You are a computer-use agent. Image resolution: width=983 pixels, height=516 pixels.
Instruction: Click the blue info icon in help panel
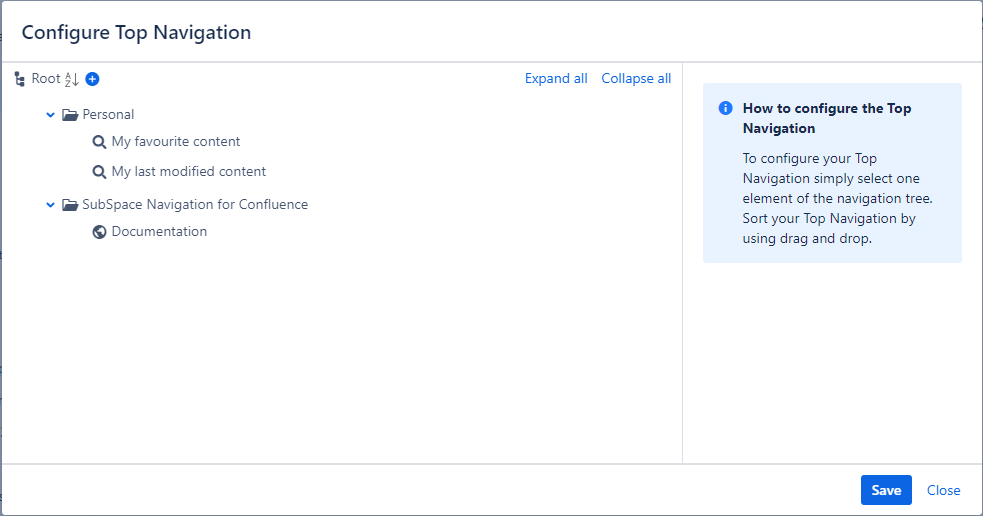pos(726,109)
